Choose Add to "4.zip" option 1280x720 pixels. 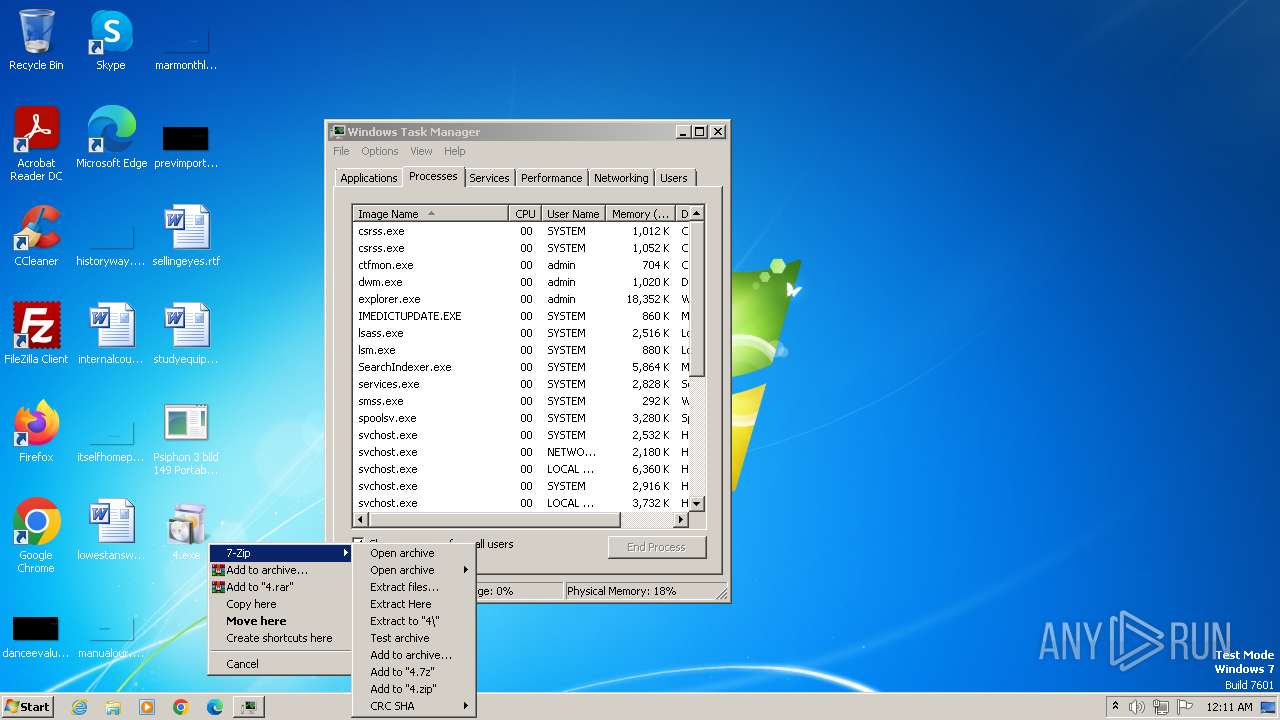tap(414, 689)
